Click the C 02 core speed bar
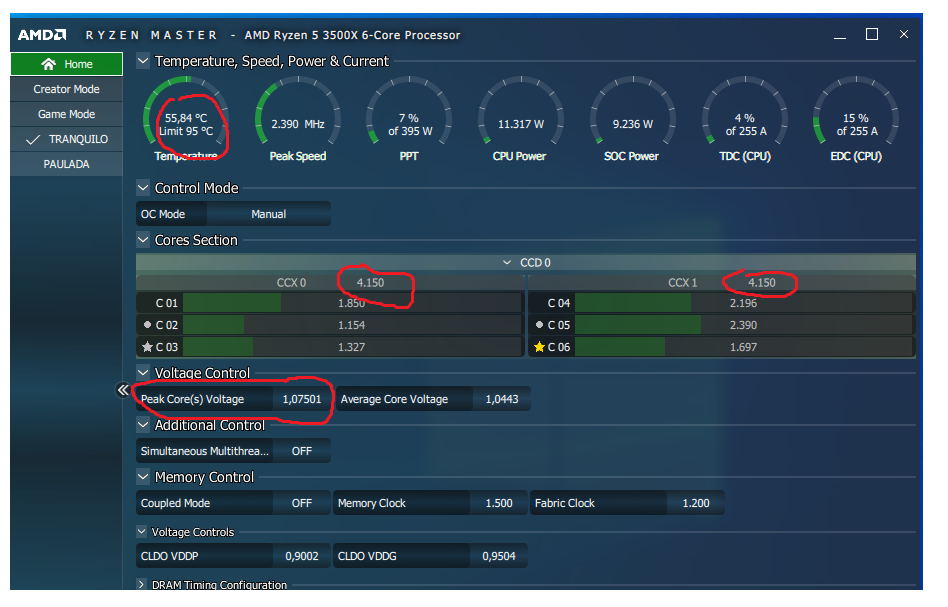The image size is (948, 607). pos(352,325)
